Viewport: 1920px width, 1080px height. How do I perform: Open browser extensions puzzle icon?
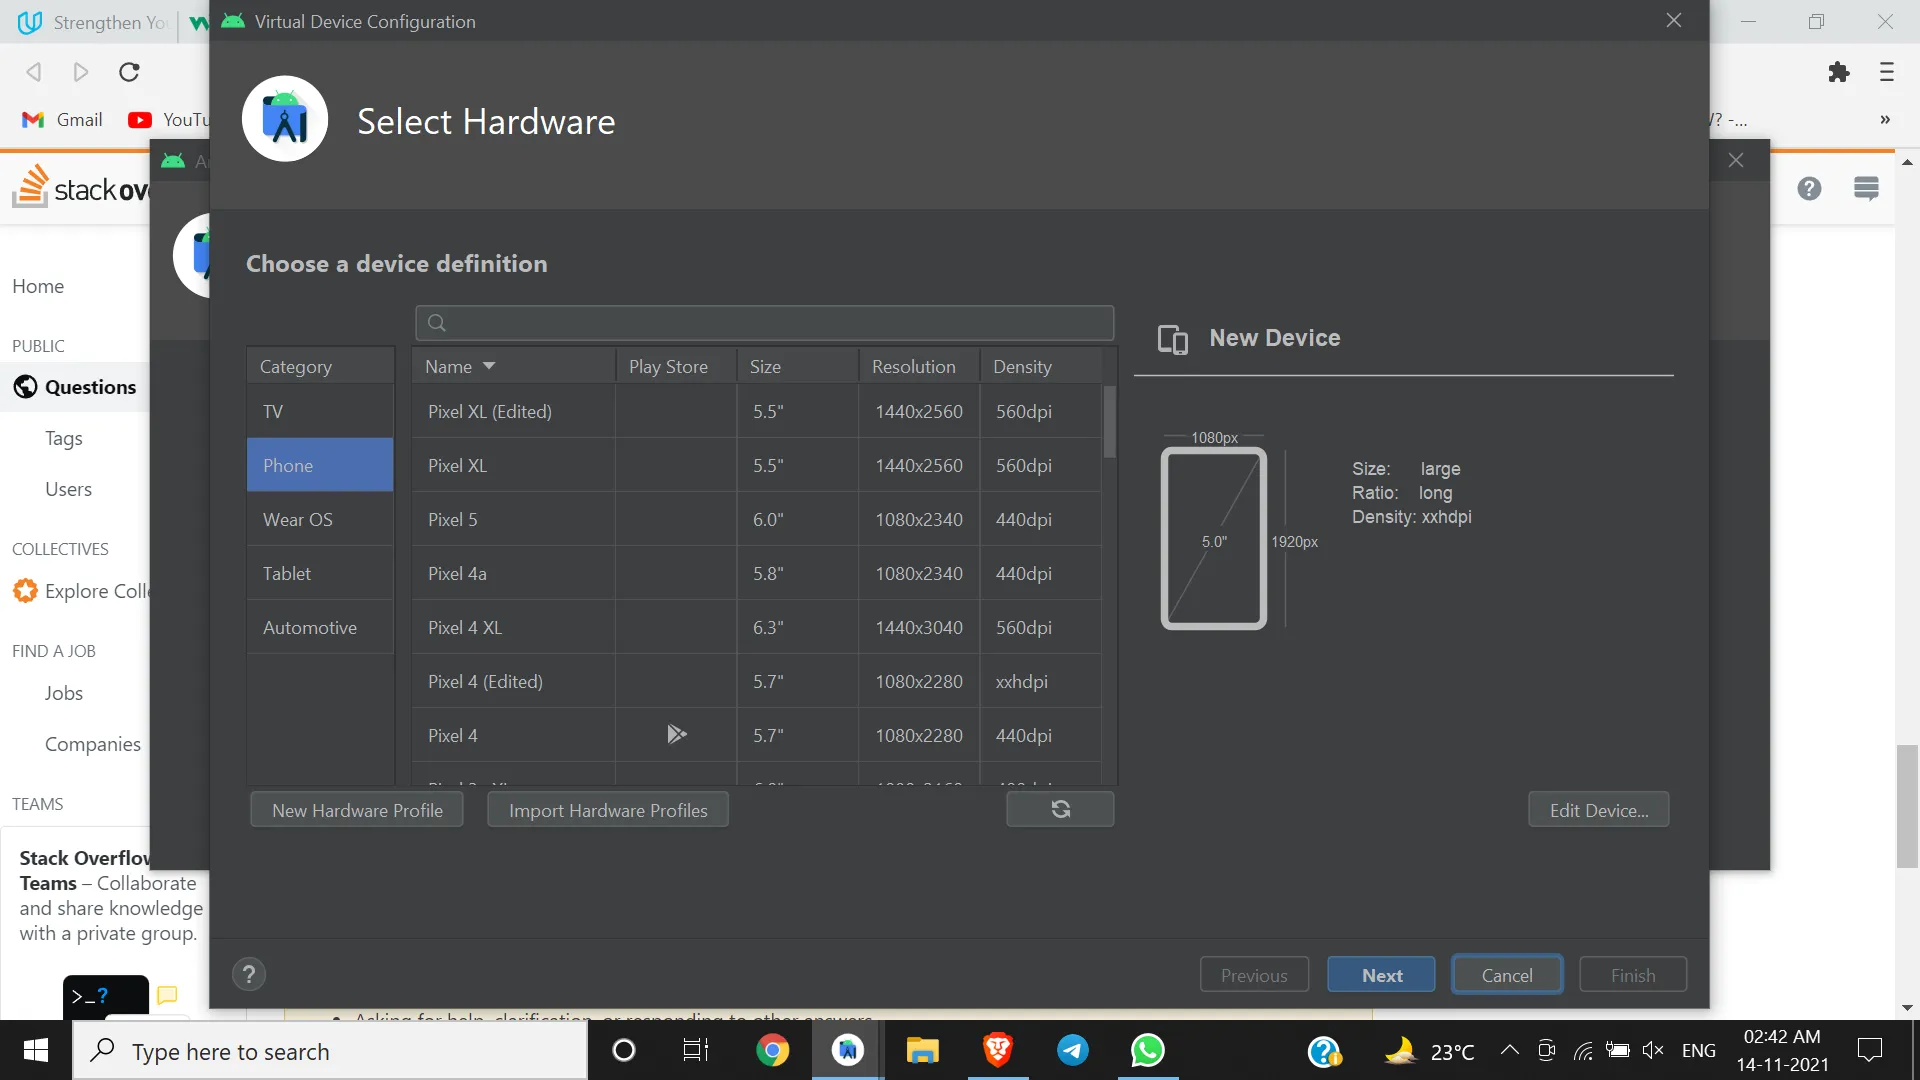(1838, 72)
